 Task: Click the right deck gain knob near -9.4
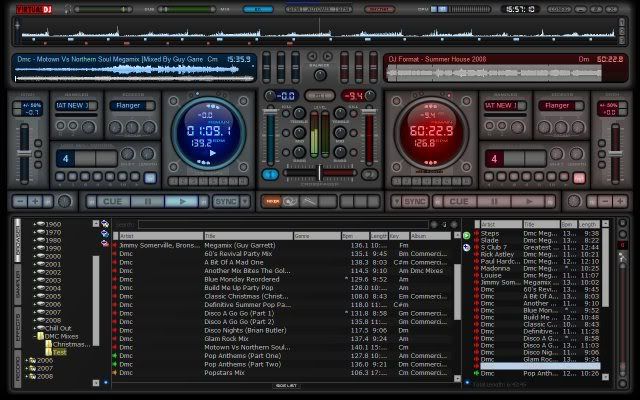click(x=370, y=96)
